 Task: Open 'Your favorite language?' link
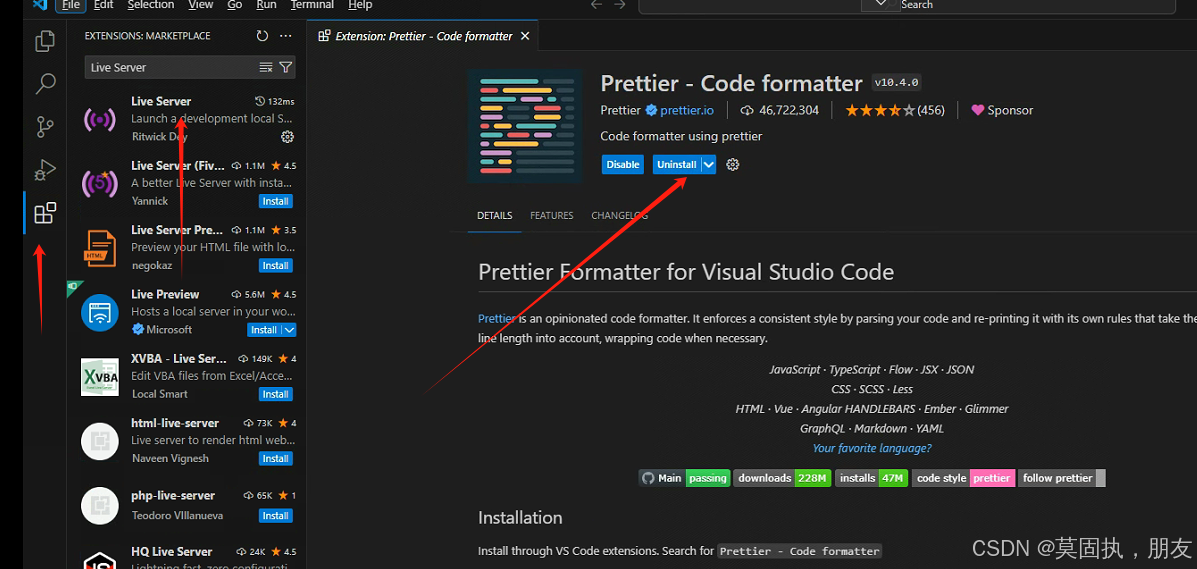pyautogui.click(x=872, y=448)
